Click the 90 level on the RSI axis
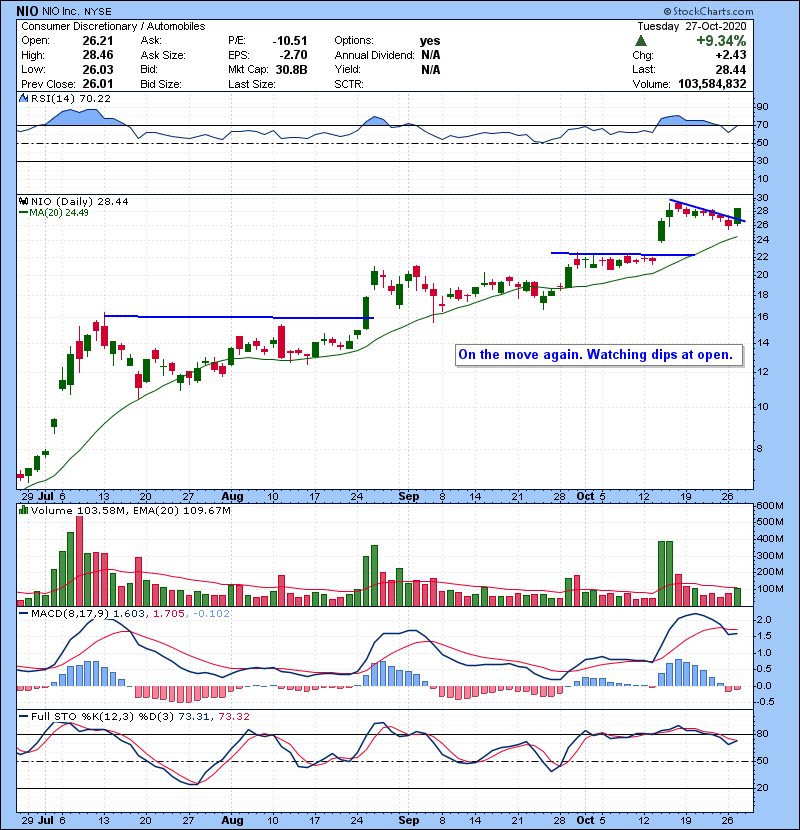 (762, 107)
